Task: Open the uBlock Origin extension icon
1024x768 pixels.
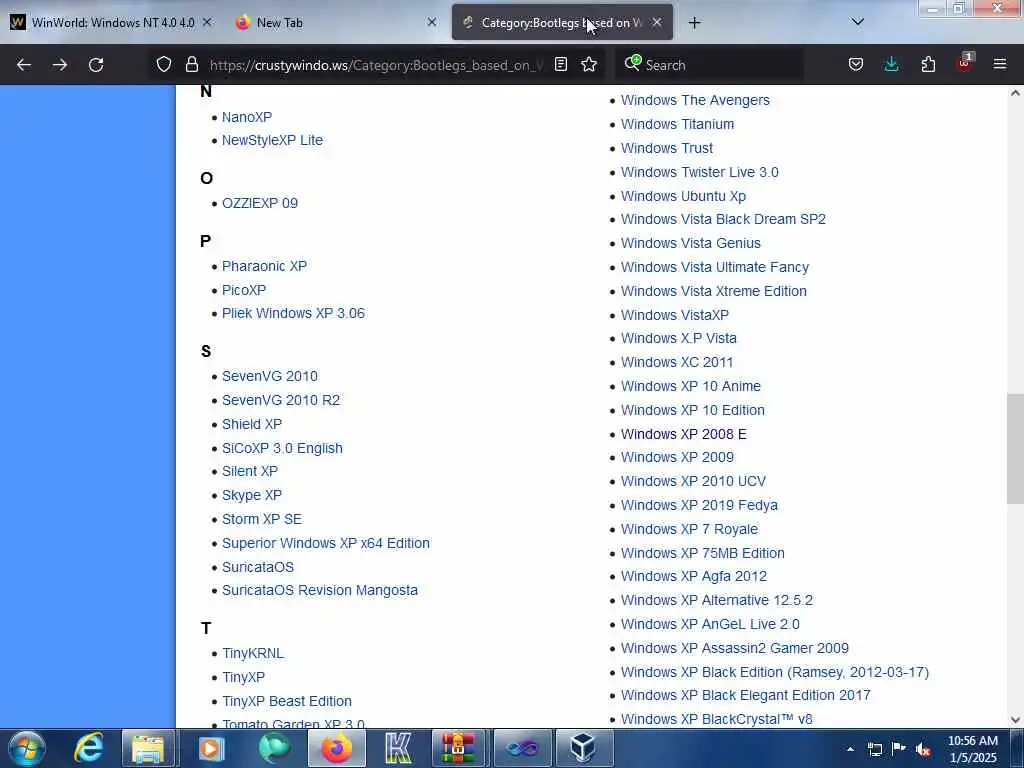Action: point(965,63)
